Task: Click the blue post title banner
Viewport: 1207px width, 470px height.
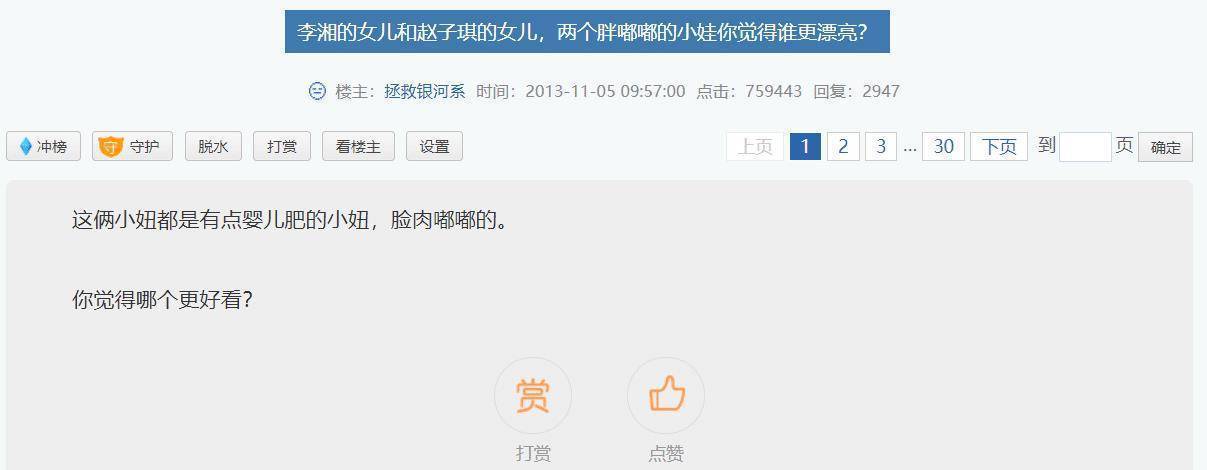Action: click(587, 32)
